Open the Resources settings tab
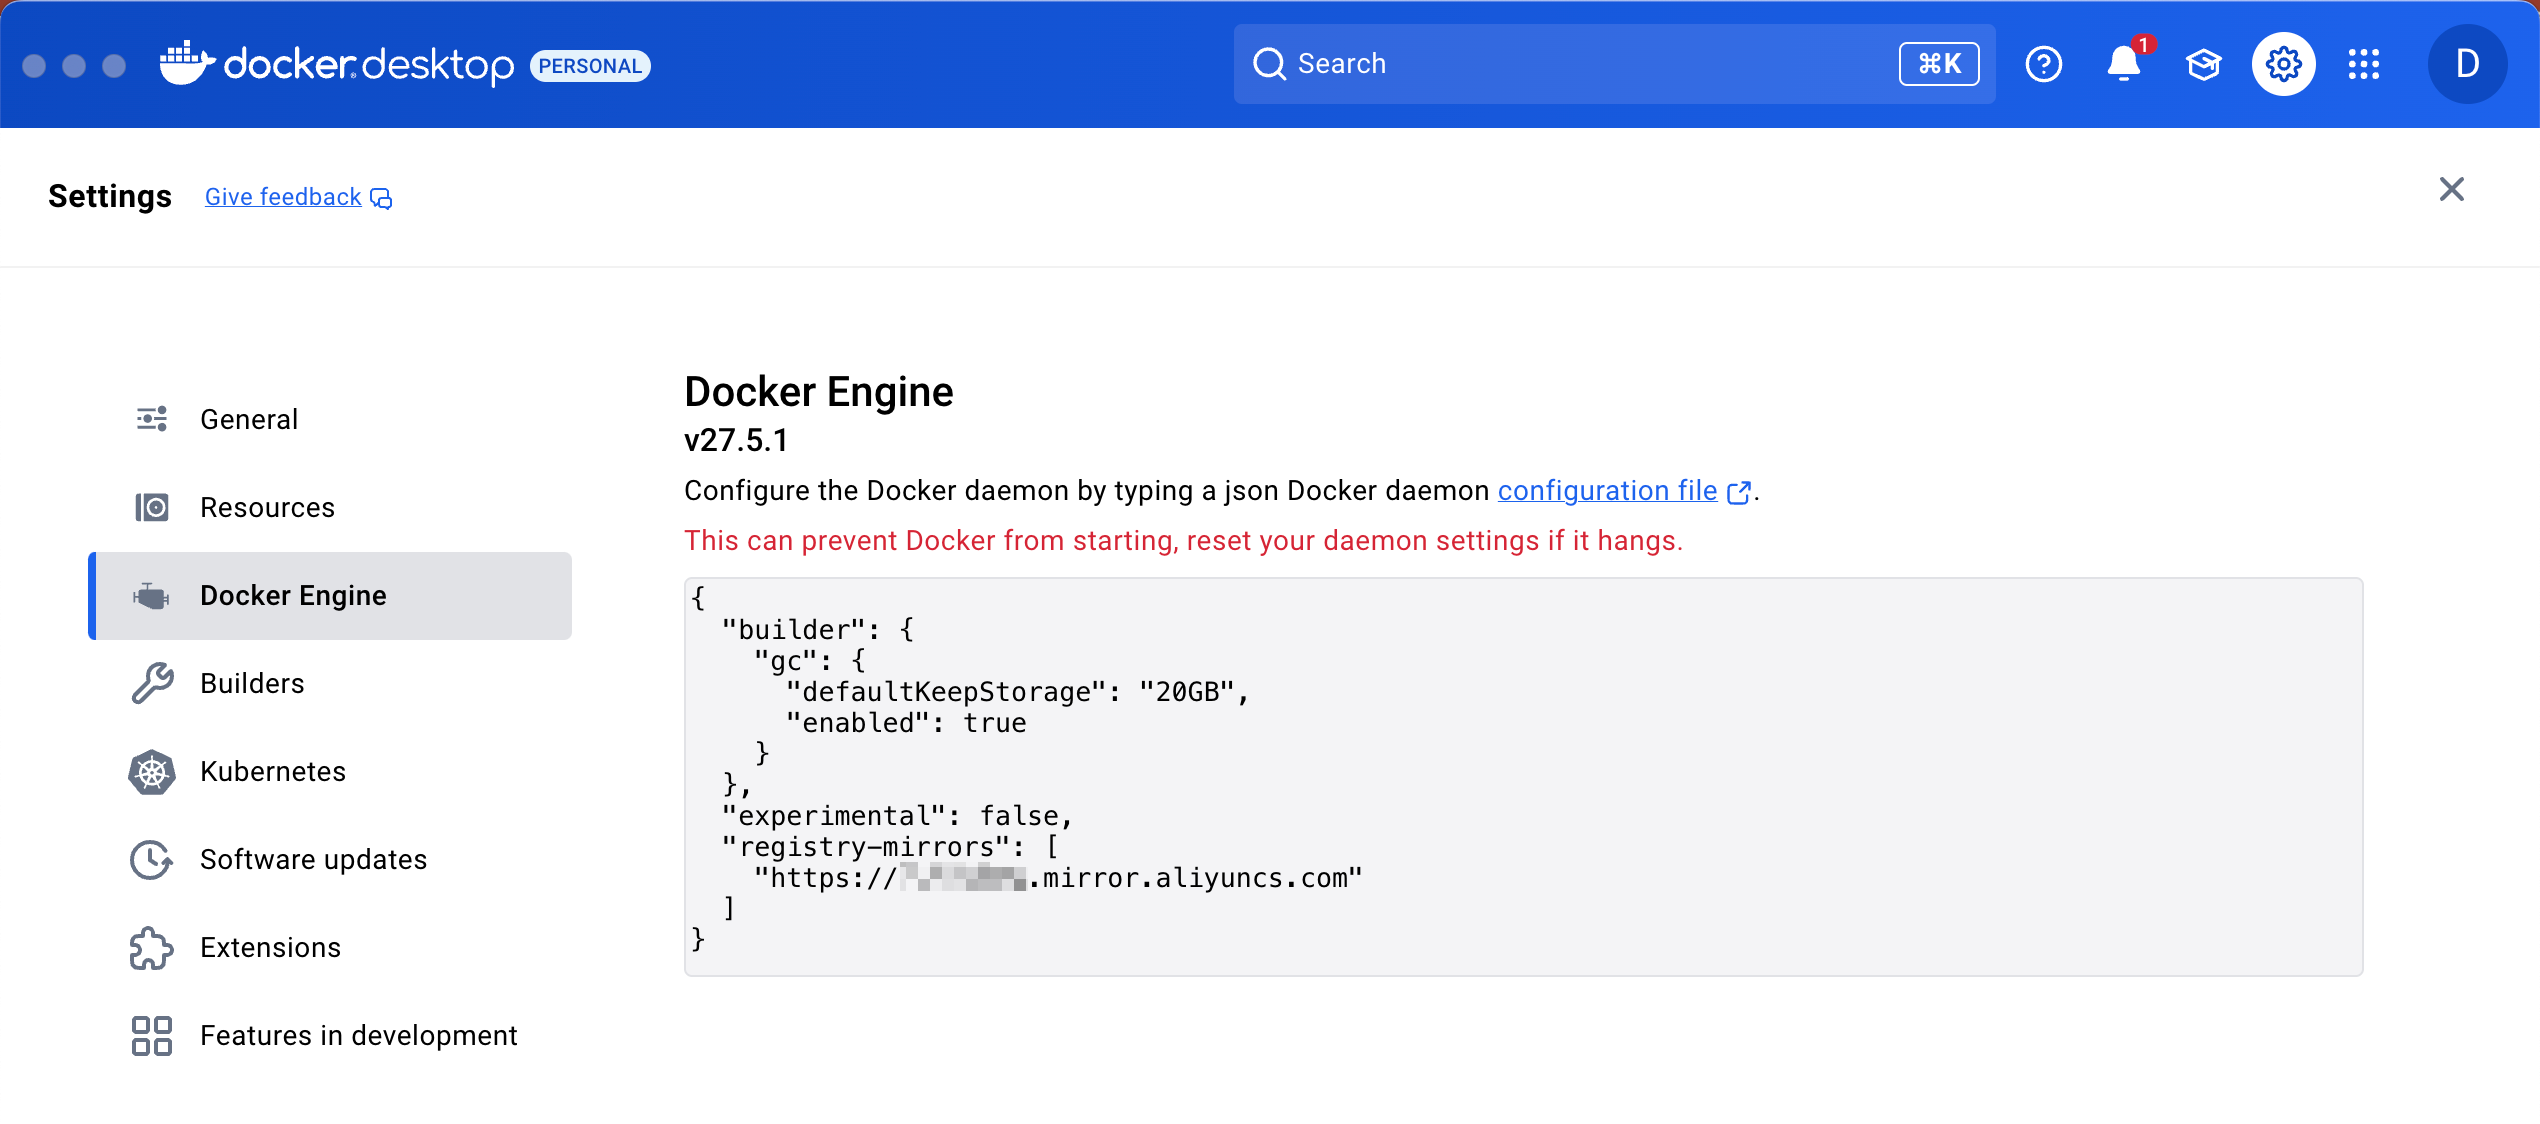The image size is (2540, 1124). coord(330,507)
